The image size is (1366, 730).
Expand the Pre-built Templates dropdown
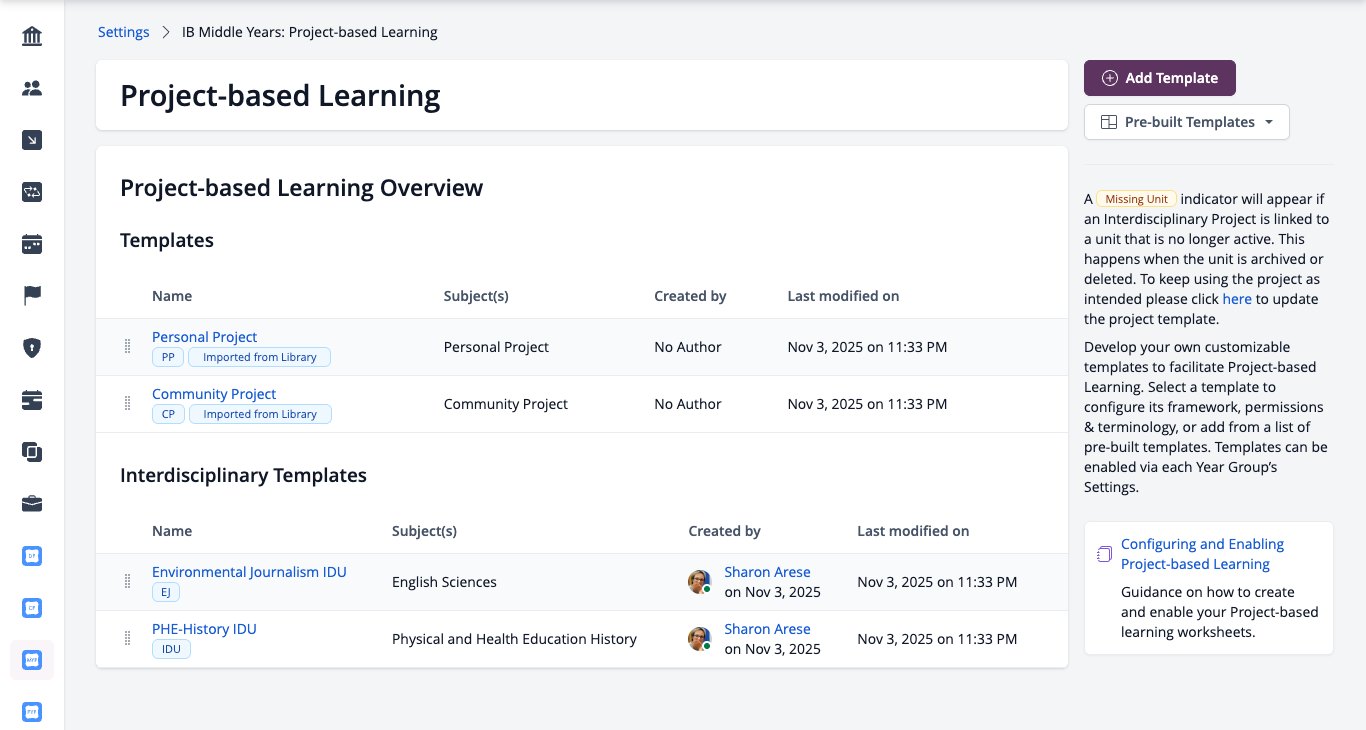point(1187,122)
